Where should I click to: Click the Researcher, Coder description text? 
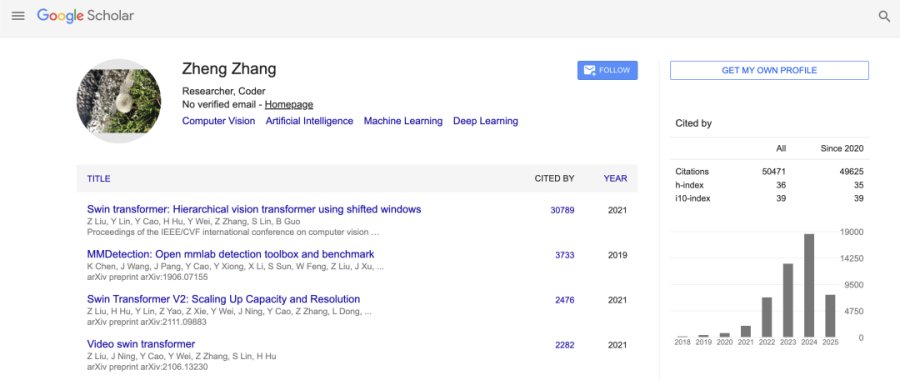(224, 91)
